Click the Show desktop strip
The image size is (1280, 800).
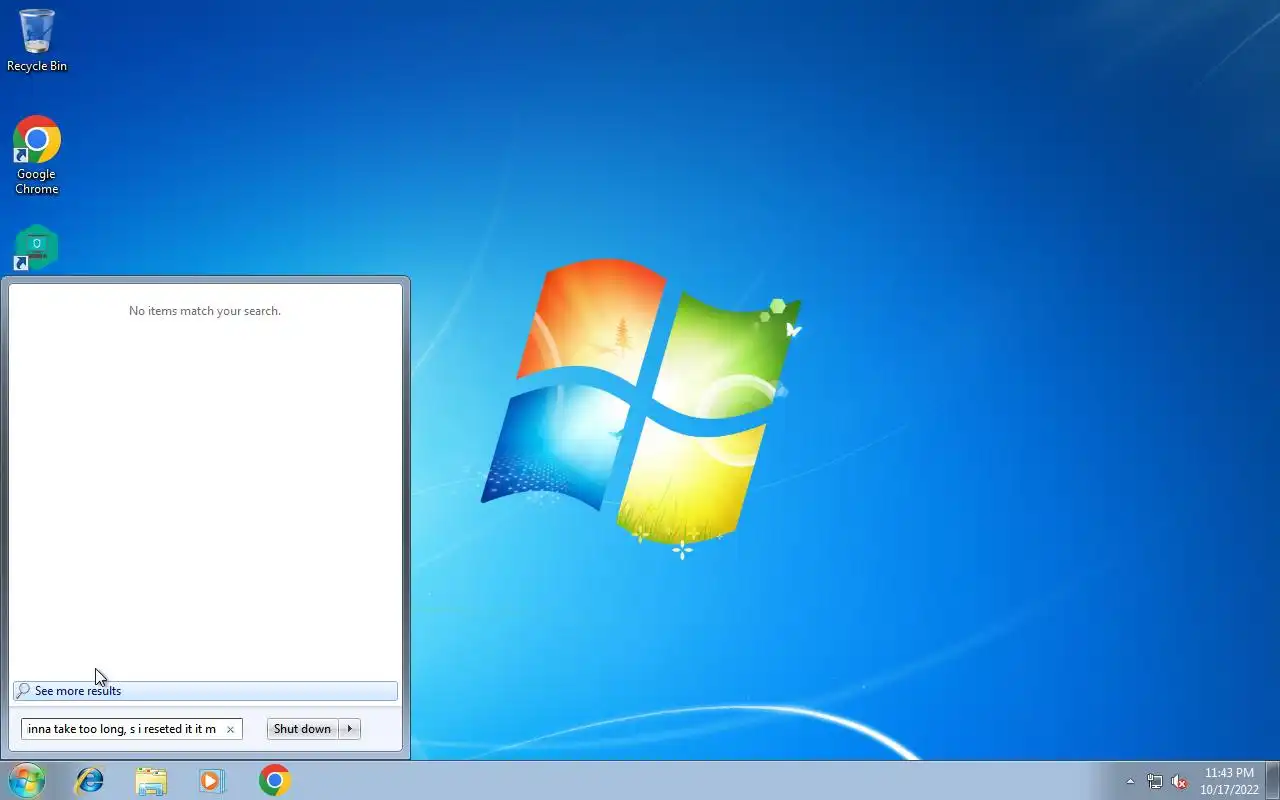coord(1272,780)
